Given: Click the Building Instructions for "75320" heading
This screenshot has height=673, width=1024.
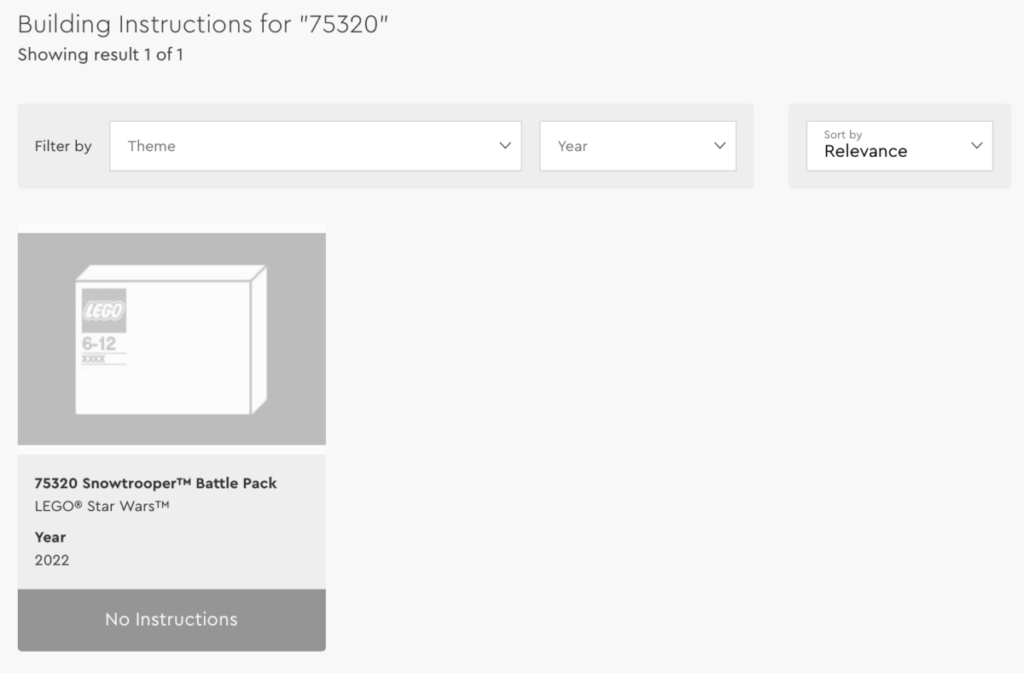Looking at the screenshot, I should 203,24.
